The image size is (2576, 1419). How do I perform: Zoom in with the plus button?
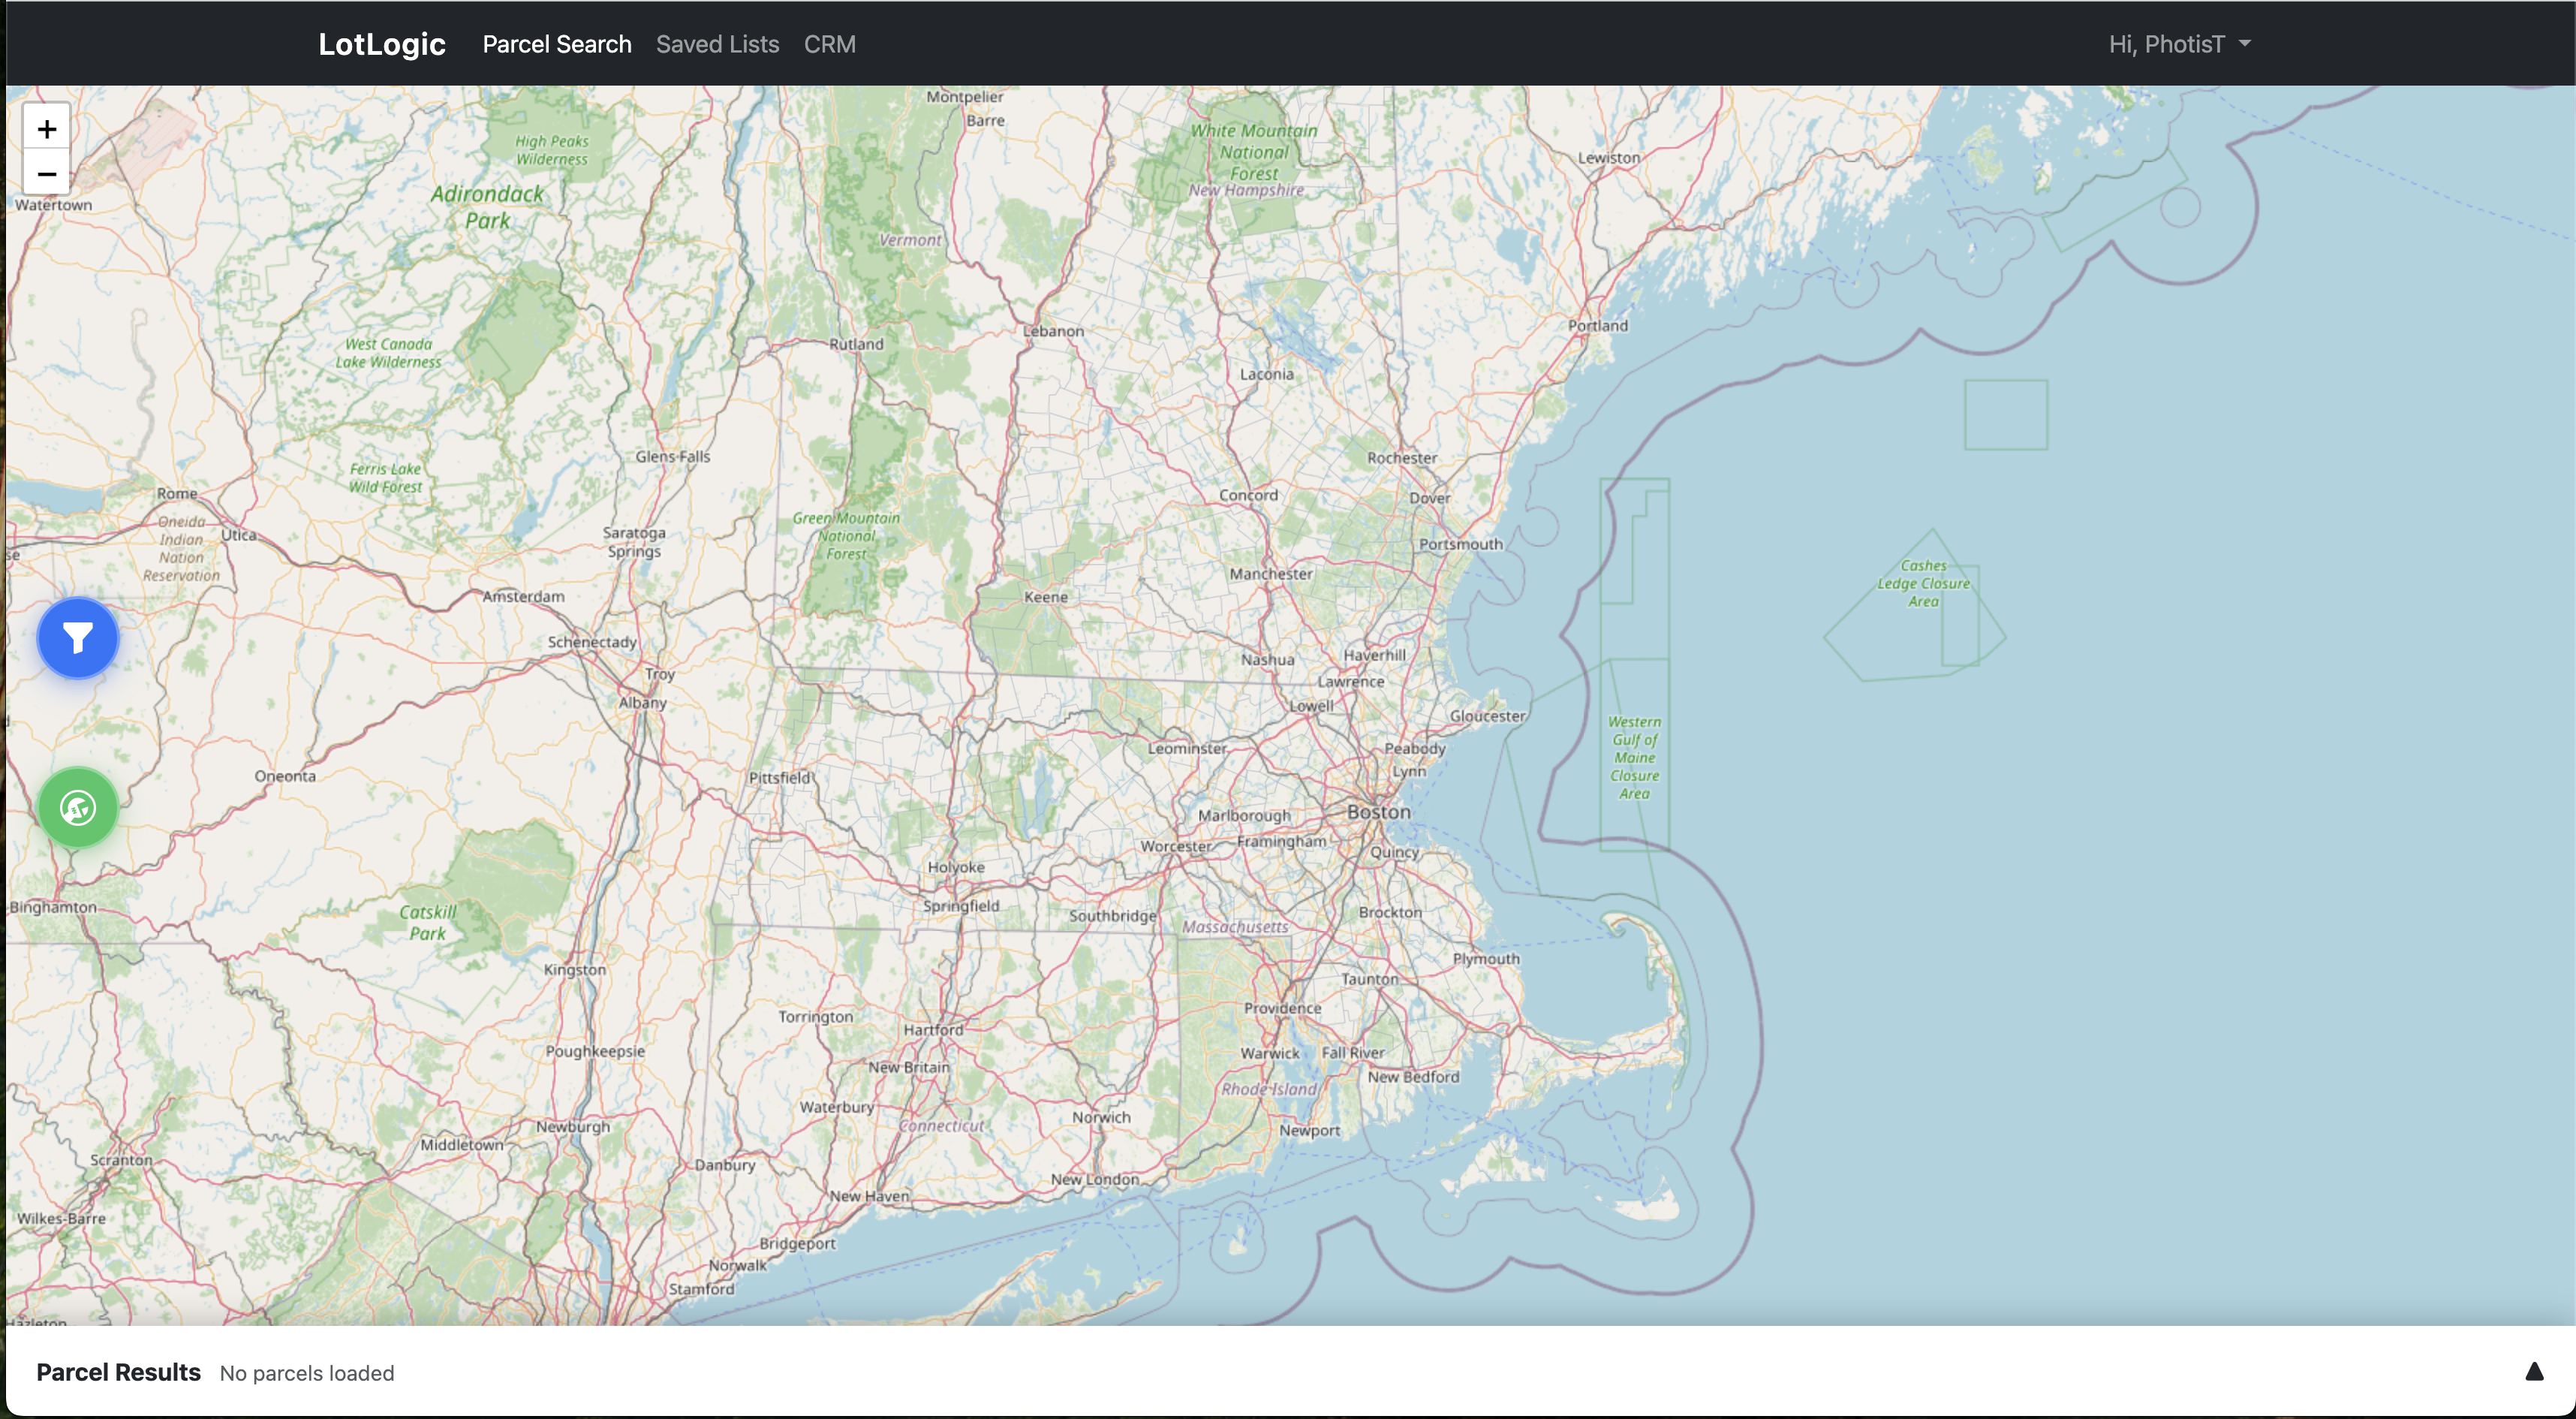click(46, 129)
